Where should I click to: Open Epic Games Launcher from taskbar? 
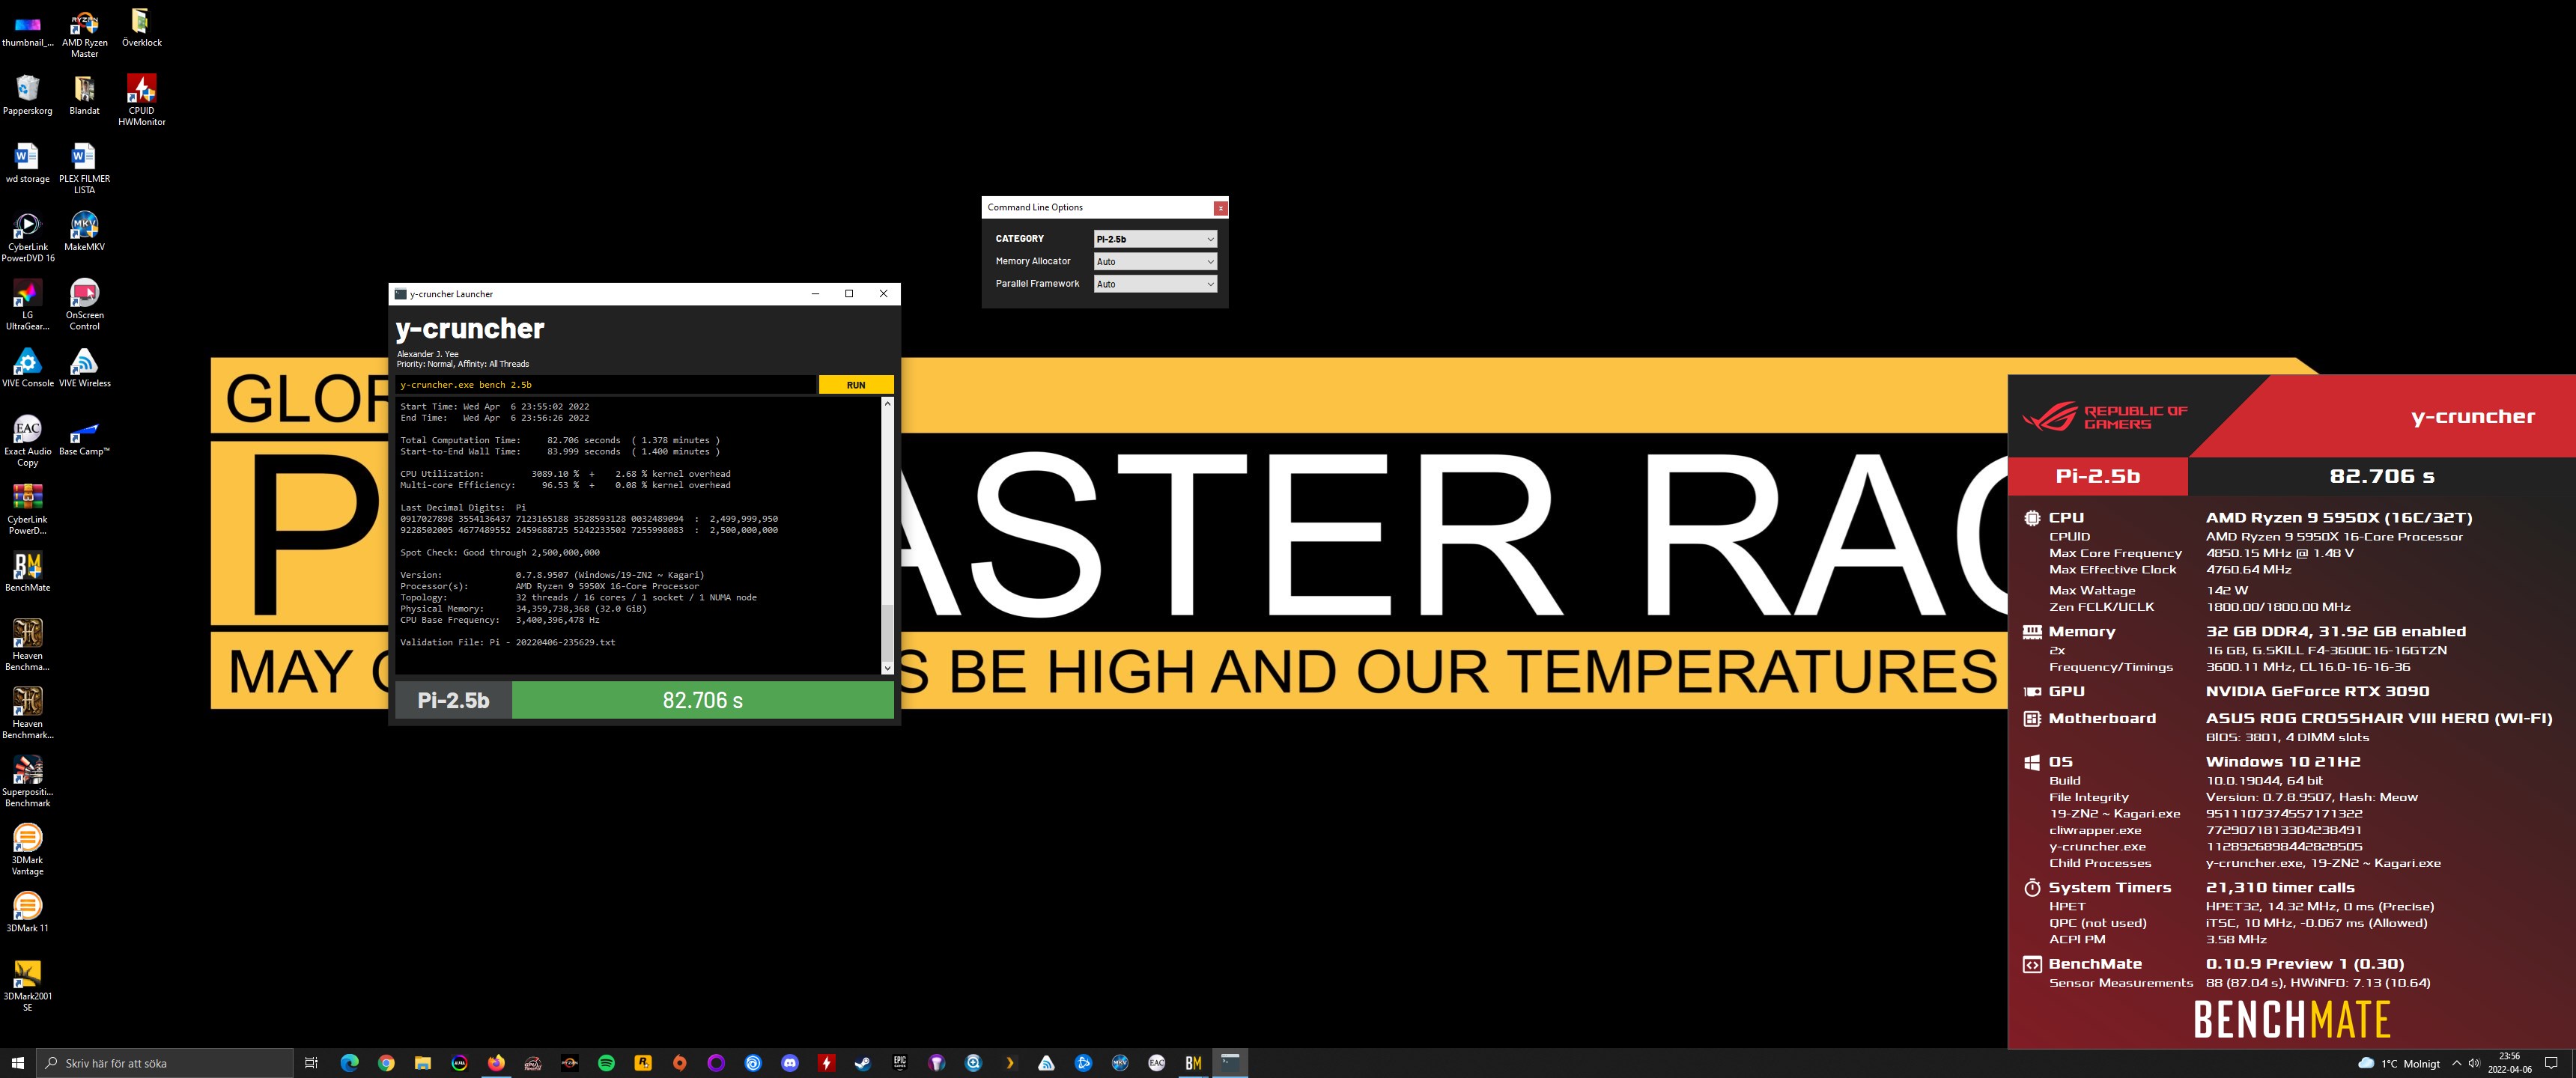tap(900, 1063)
